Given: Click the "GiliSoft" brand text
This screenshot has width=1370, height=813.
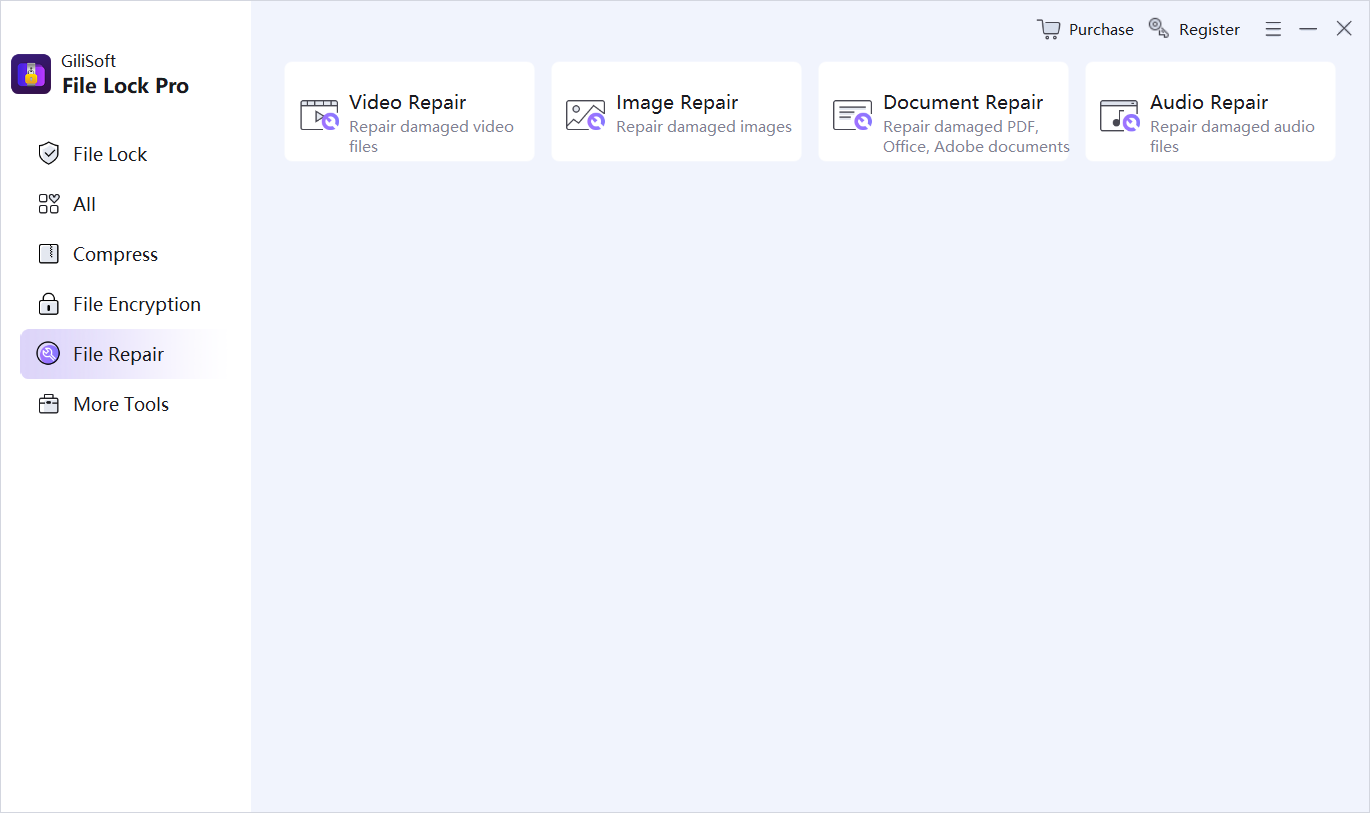Looking at the screenshot, I should (89, 61).
